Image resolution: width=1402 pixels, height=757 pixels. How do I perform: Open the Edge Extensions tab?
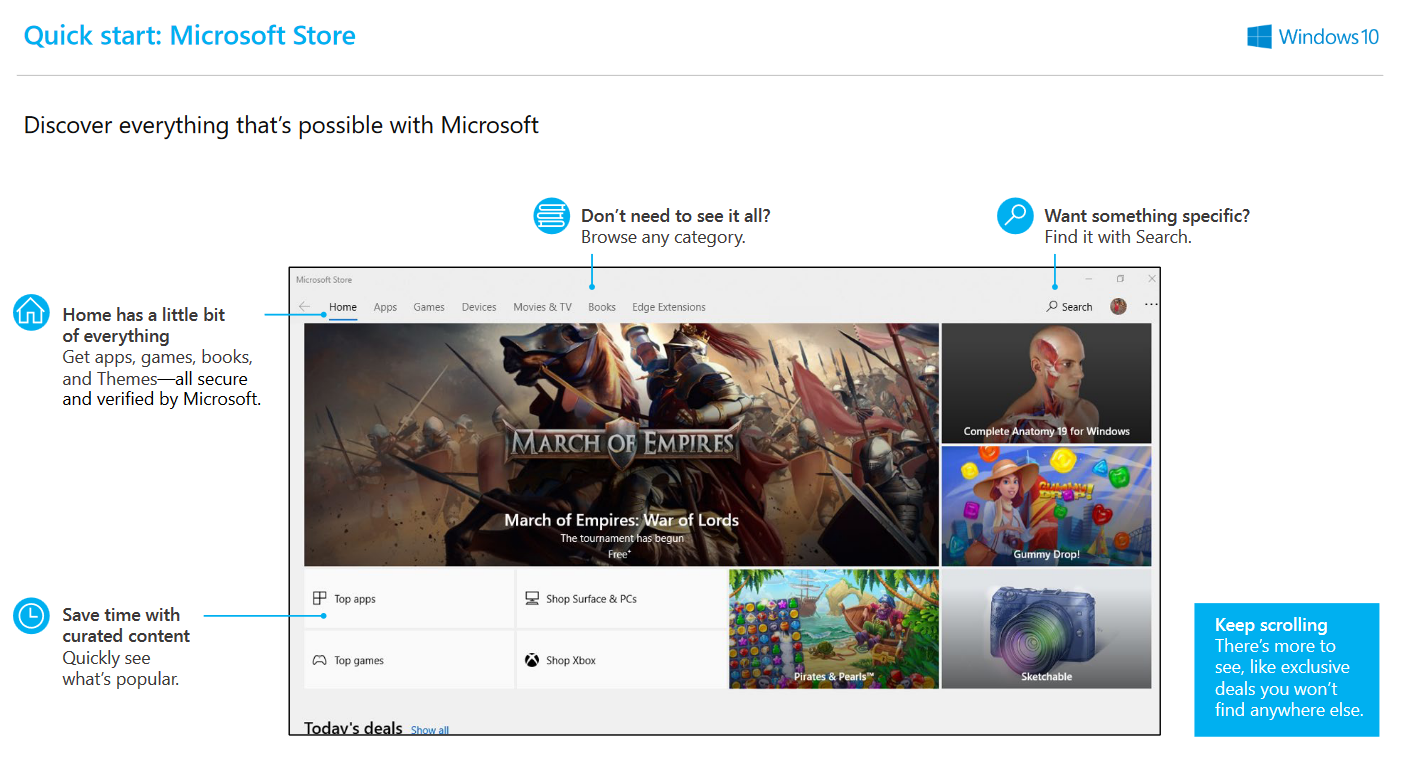(x=669, y=307)
